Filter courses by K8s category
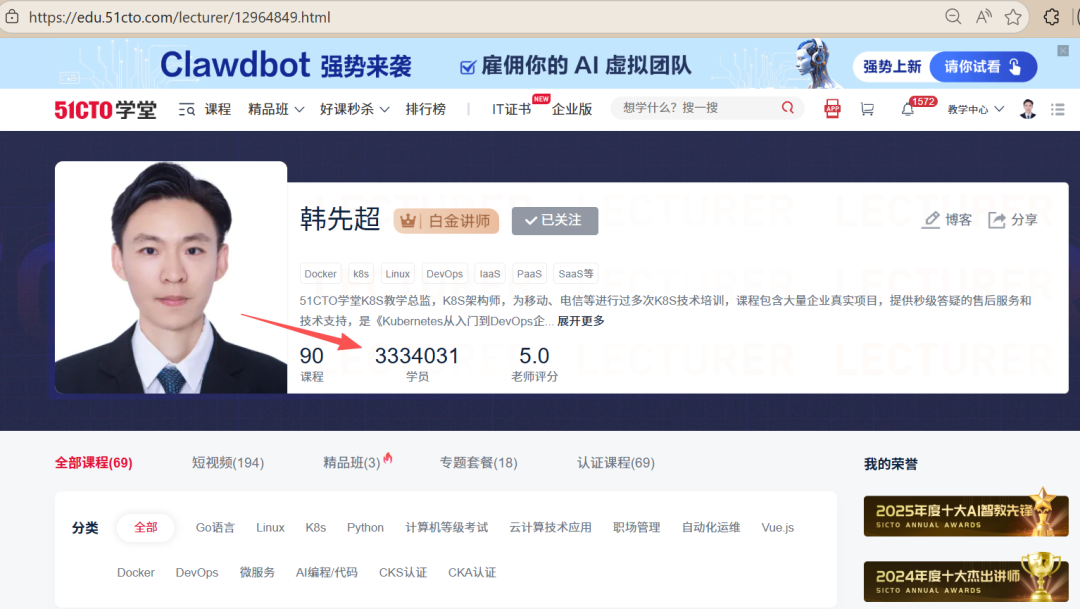 point(315,528)
